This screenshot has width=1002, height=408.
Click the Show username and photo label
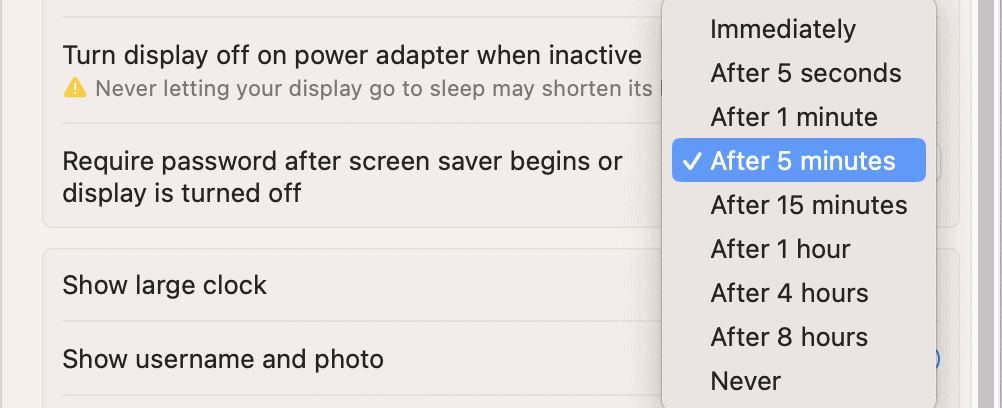(223, 358)
